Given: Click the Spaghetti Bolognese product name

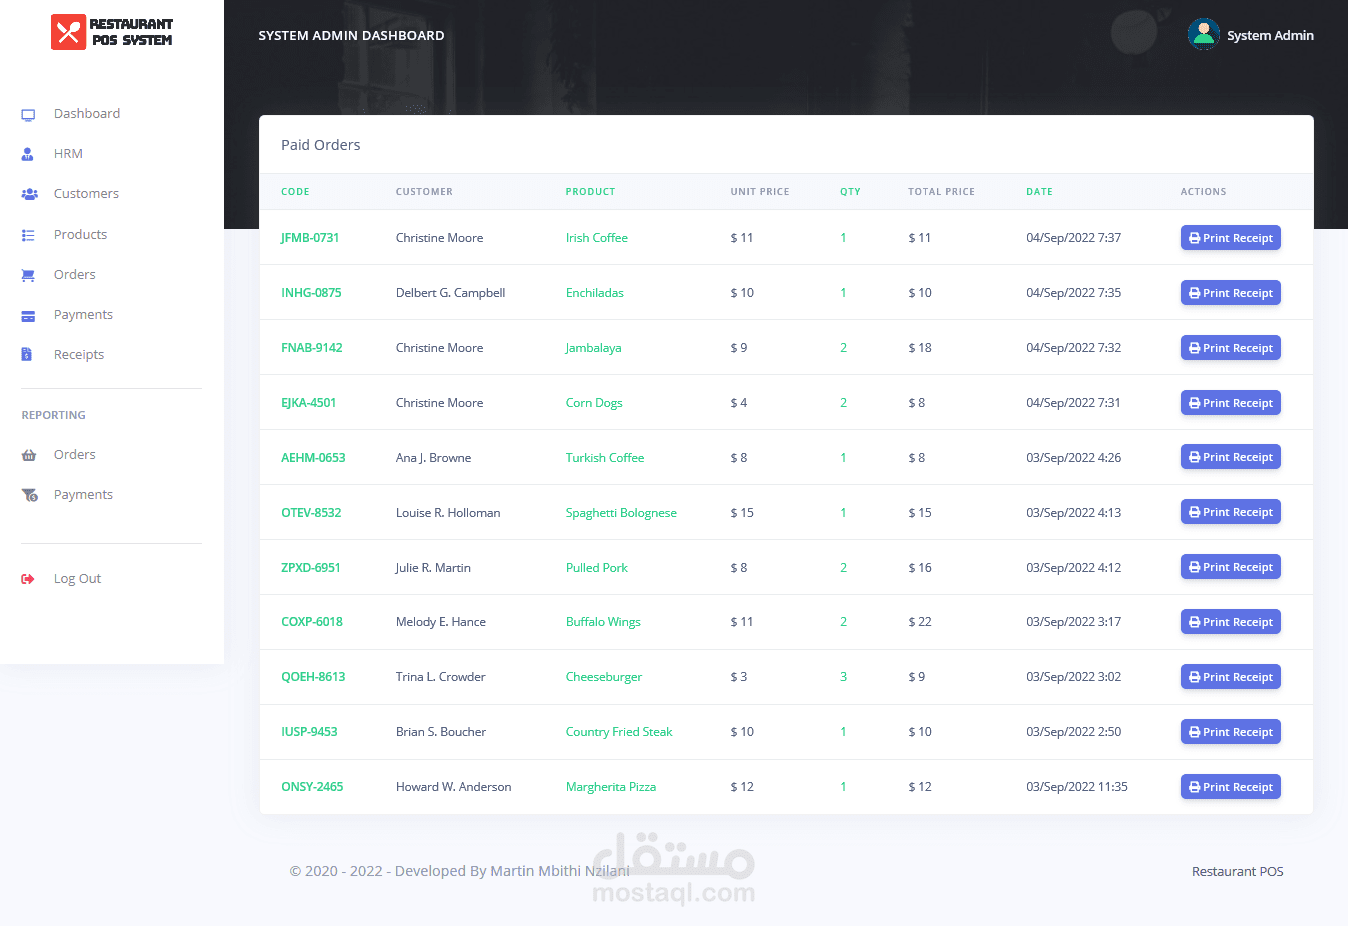Looking at the screenshot, I should point(621,513).
